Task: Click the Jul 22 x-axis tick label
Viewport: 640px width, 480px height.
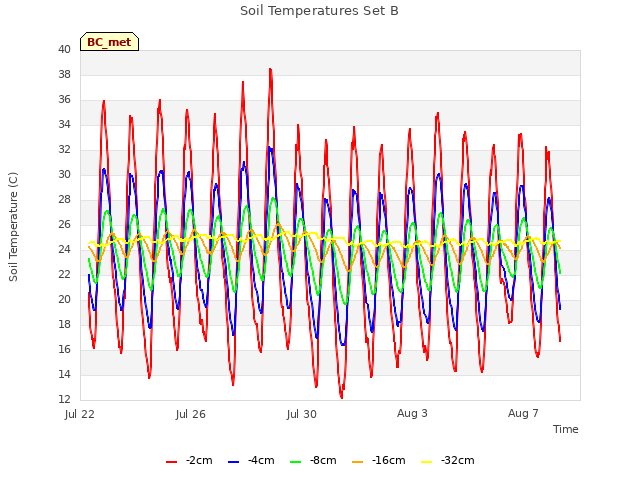Action: click(x=80, y=414)
